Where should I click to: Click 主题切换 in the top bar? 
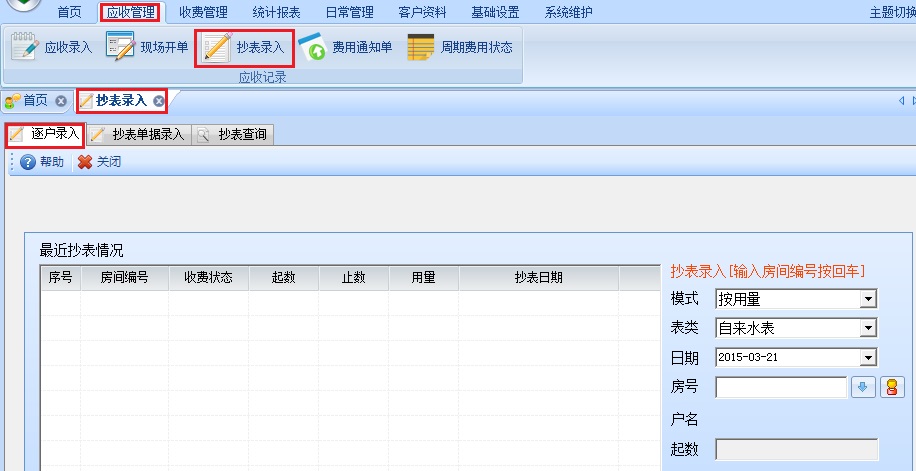[x=892, y=13]
